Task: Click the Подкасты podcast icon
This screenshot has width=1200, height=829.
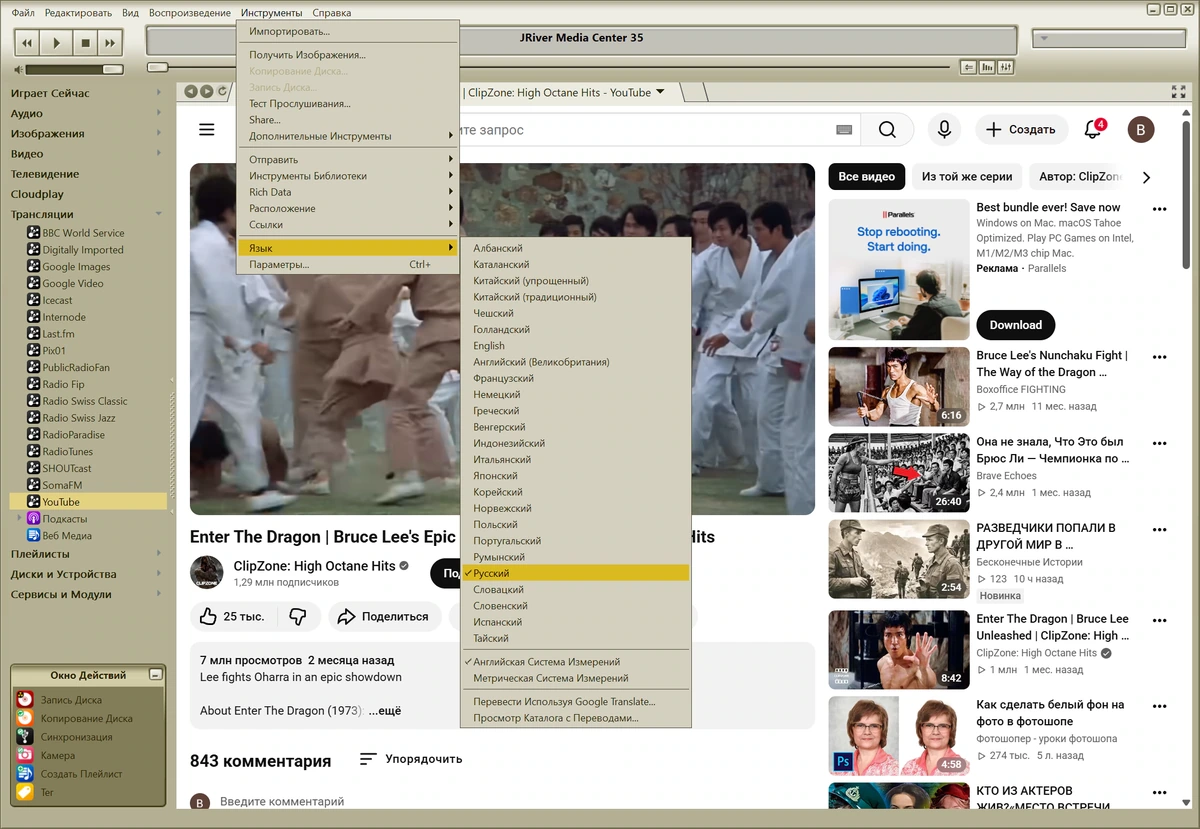Action: click(x=33, y=519)
